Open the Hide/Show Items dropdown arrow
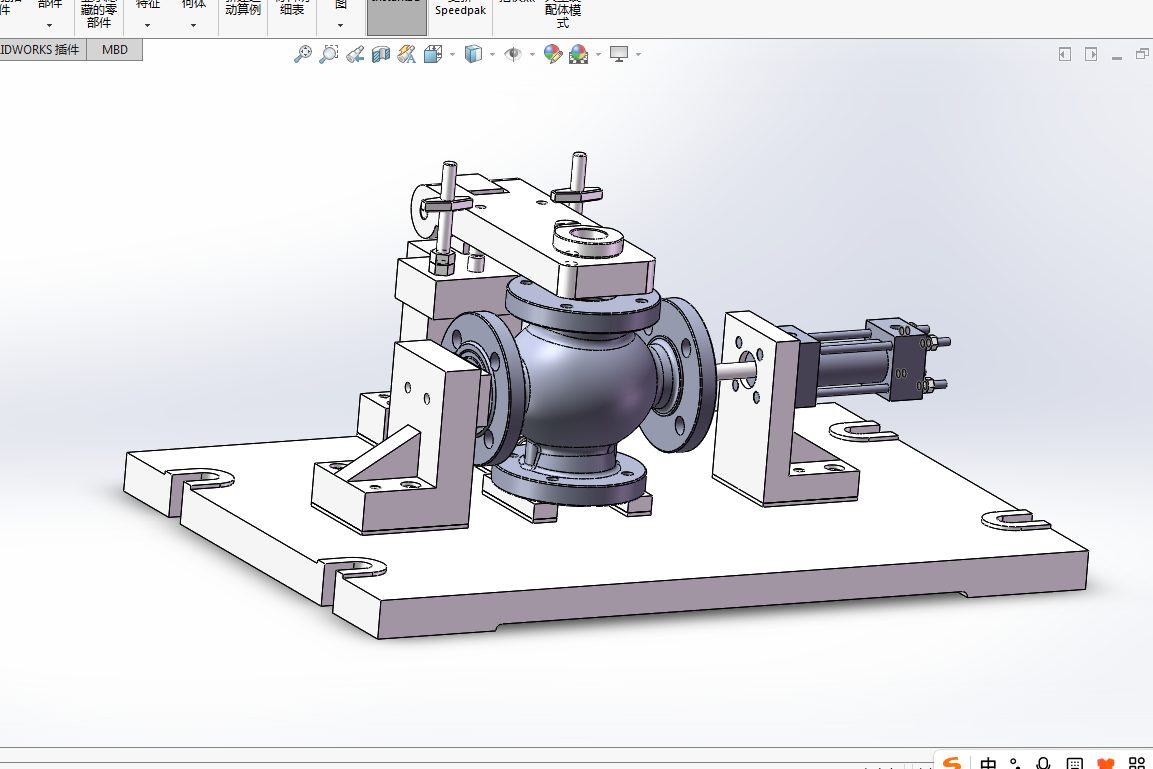The height and width of the screenshot is (769, 1153). tap(532, 54)
